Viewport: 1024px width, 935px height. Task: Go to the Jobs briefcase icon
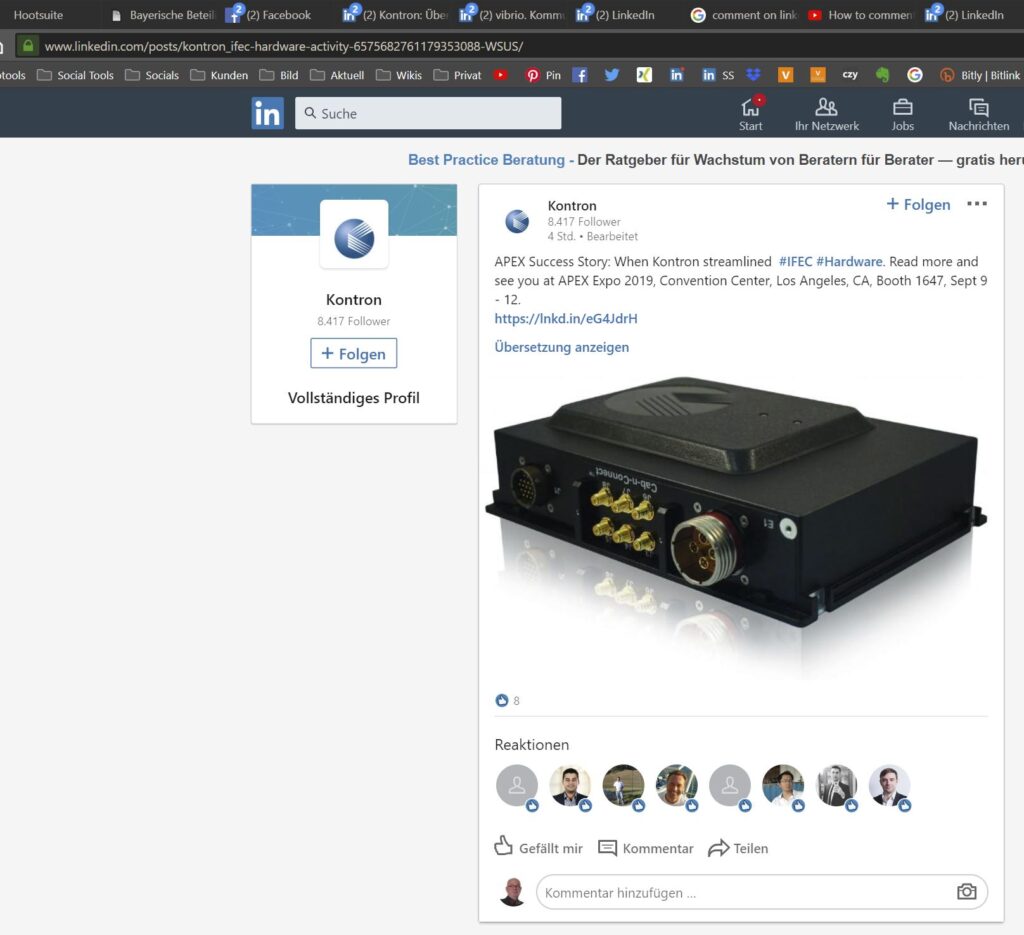pyautogui.click(x=902, y=108)
